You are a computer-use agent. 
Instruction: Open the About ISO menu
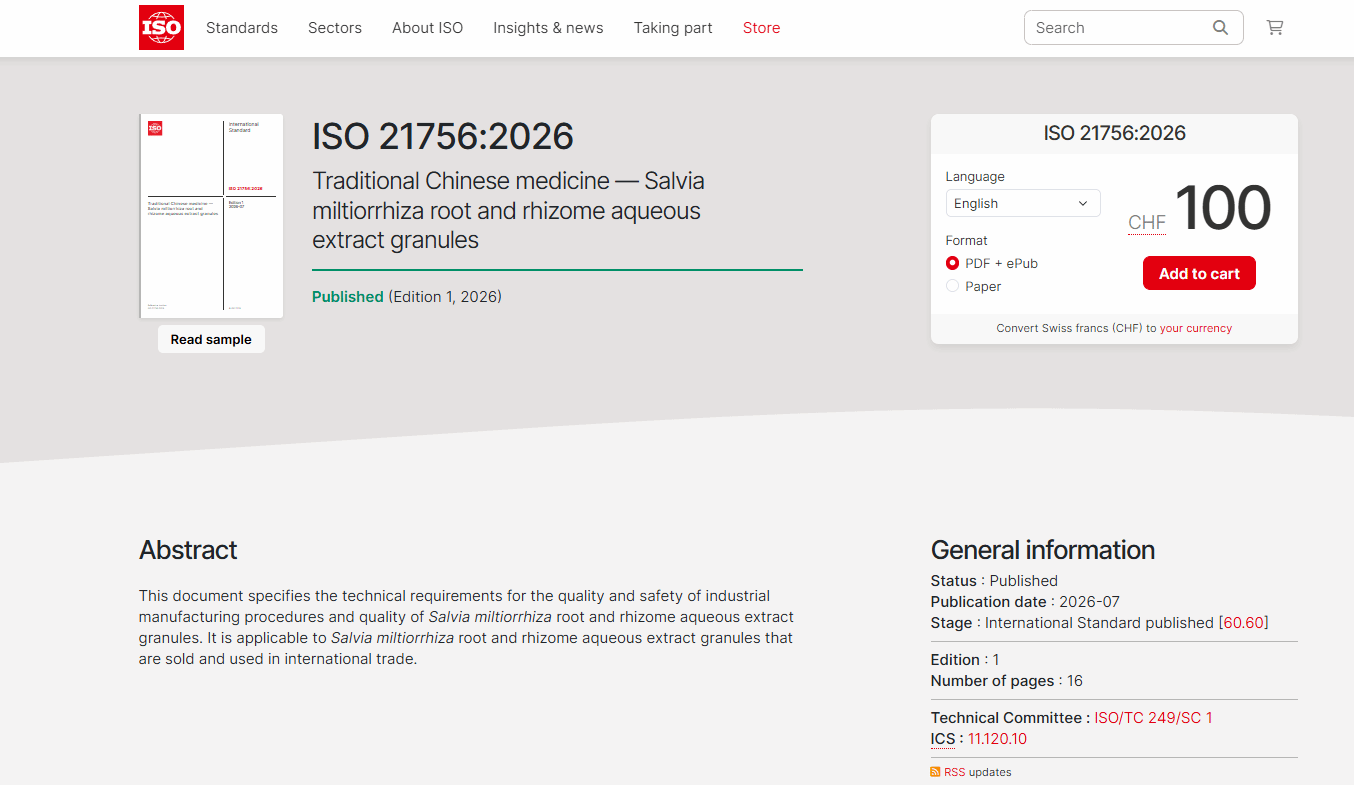click(428, 28)
